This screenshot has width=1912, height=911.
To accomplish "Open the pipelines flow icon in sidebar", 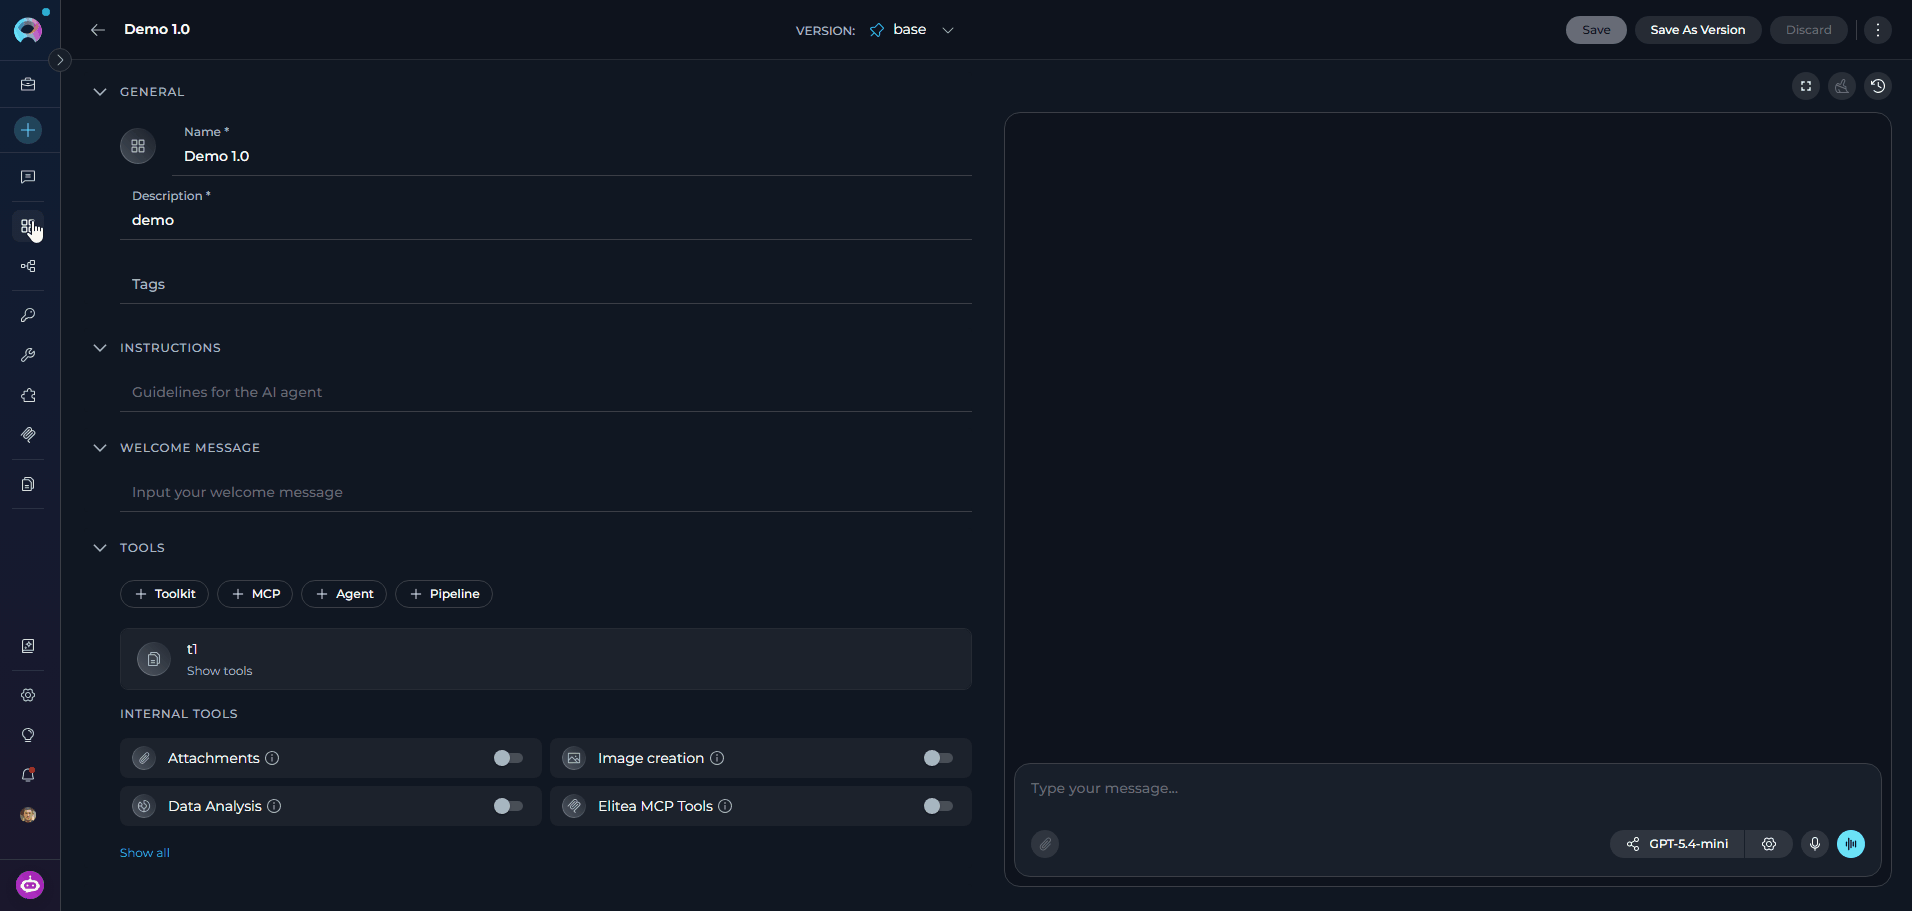I will [x=28, y=266].
